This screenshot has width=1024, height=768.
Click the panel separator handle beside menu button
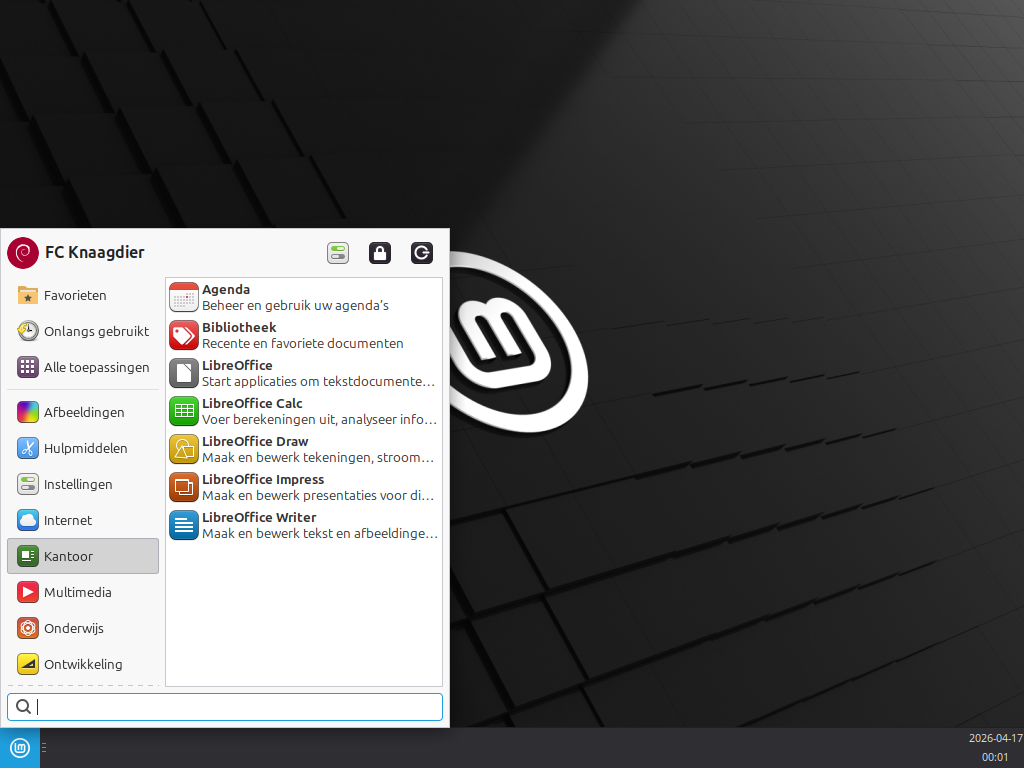pos(44,748)
